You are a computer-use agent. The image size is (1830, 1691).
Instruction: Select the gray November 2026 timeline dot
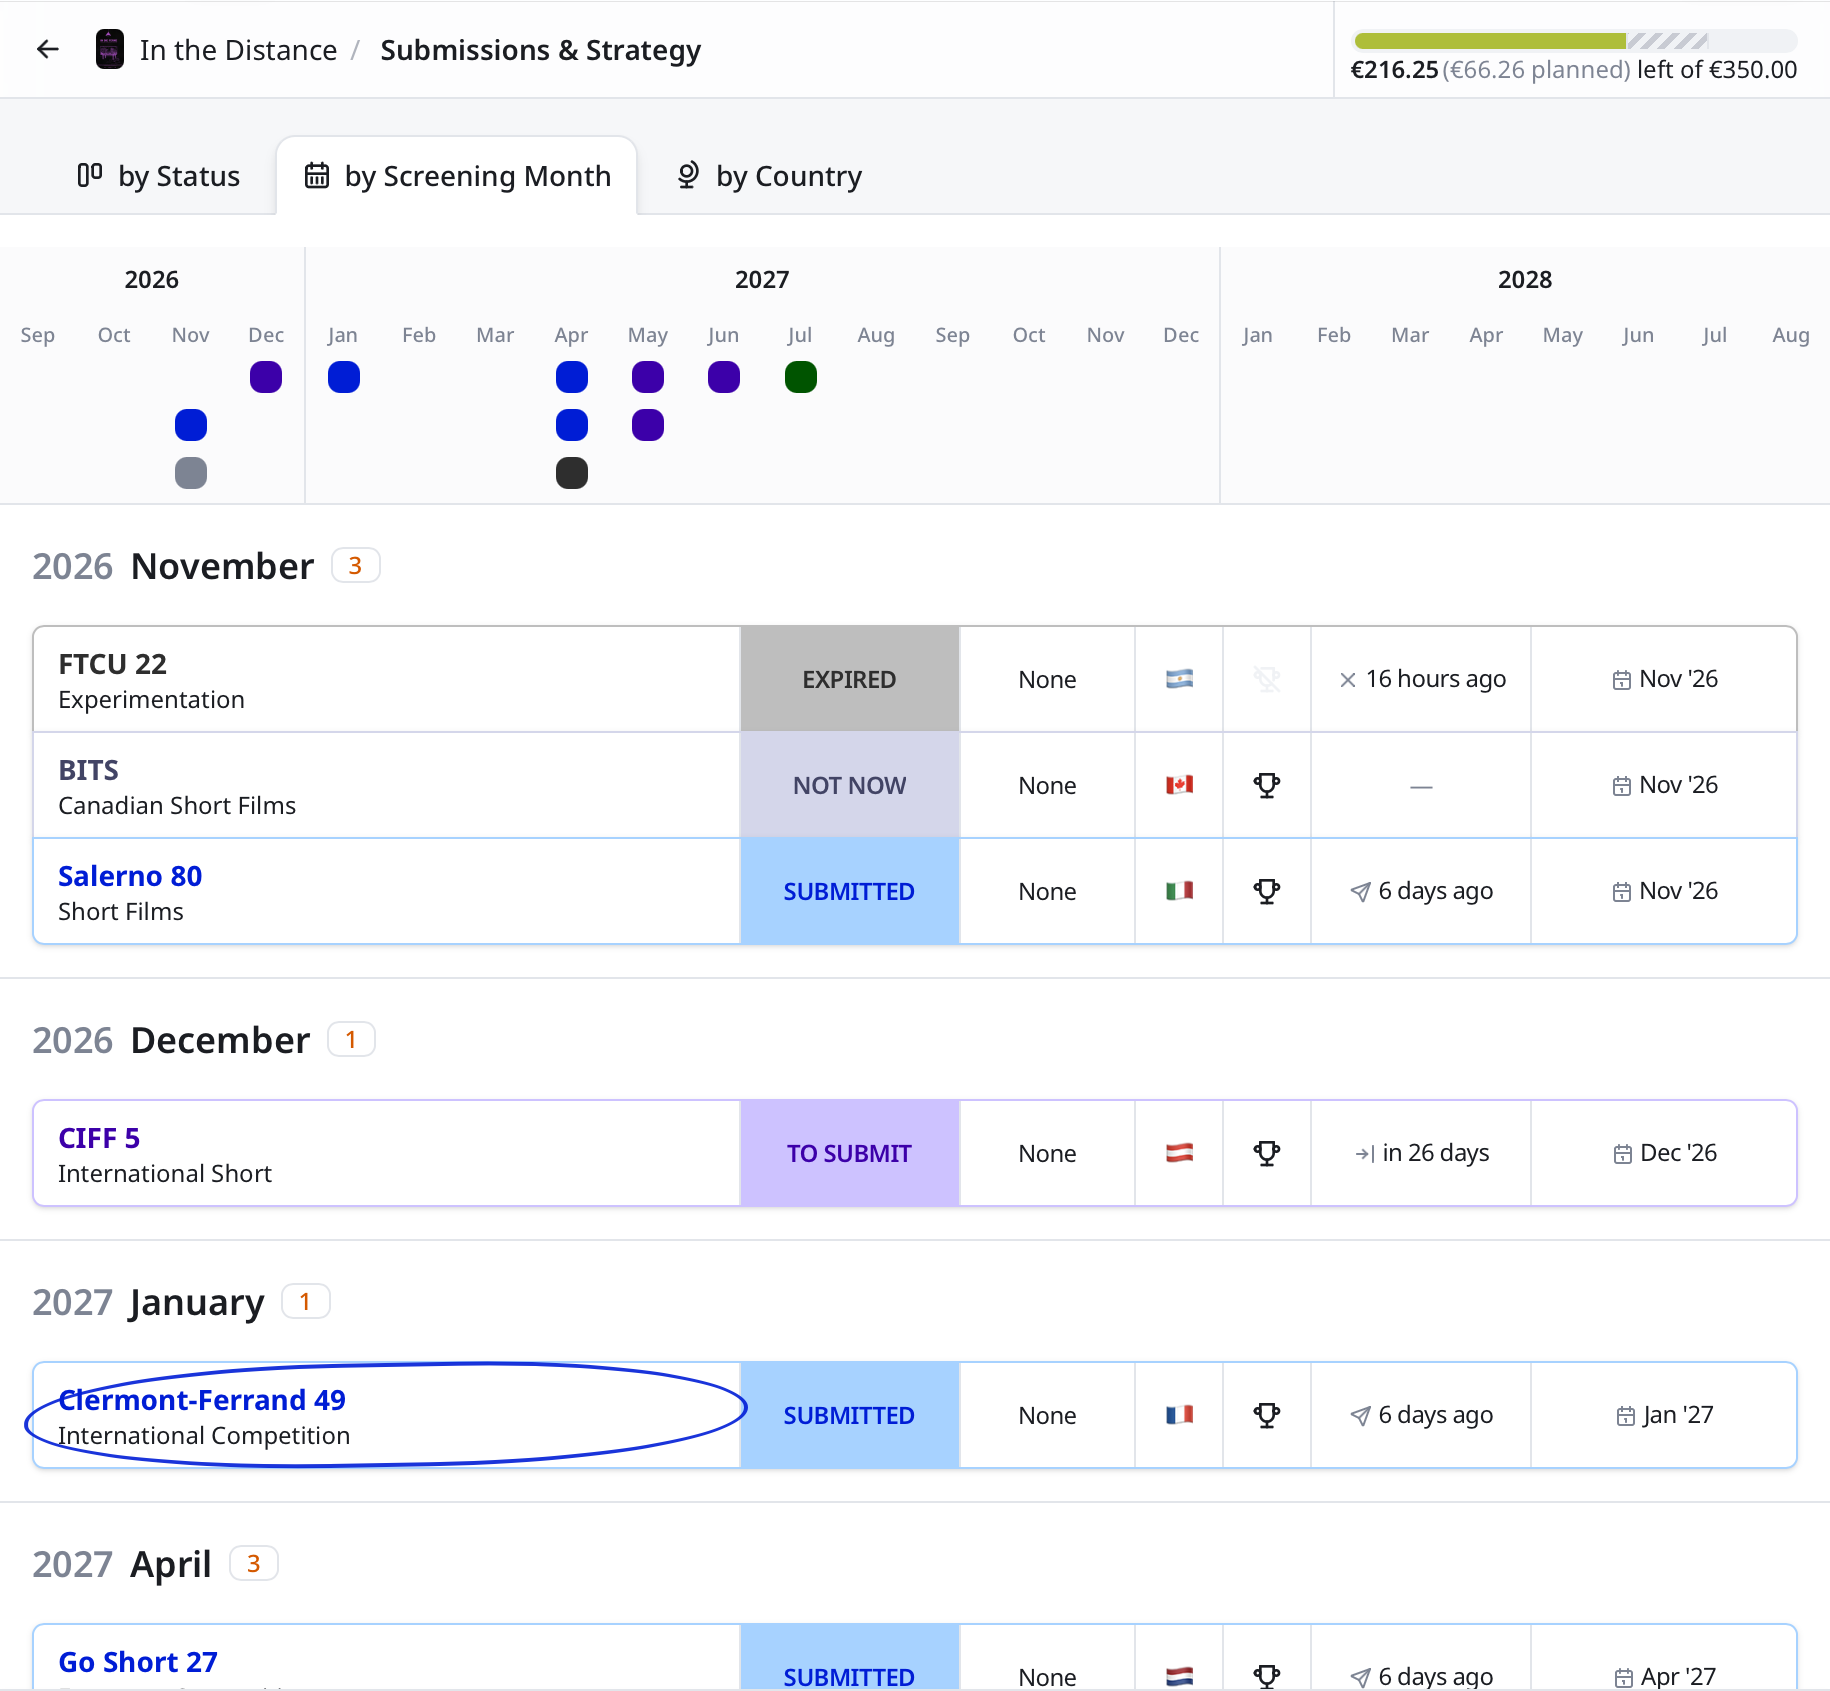pyautogui.click(x=191, y=473)
